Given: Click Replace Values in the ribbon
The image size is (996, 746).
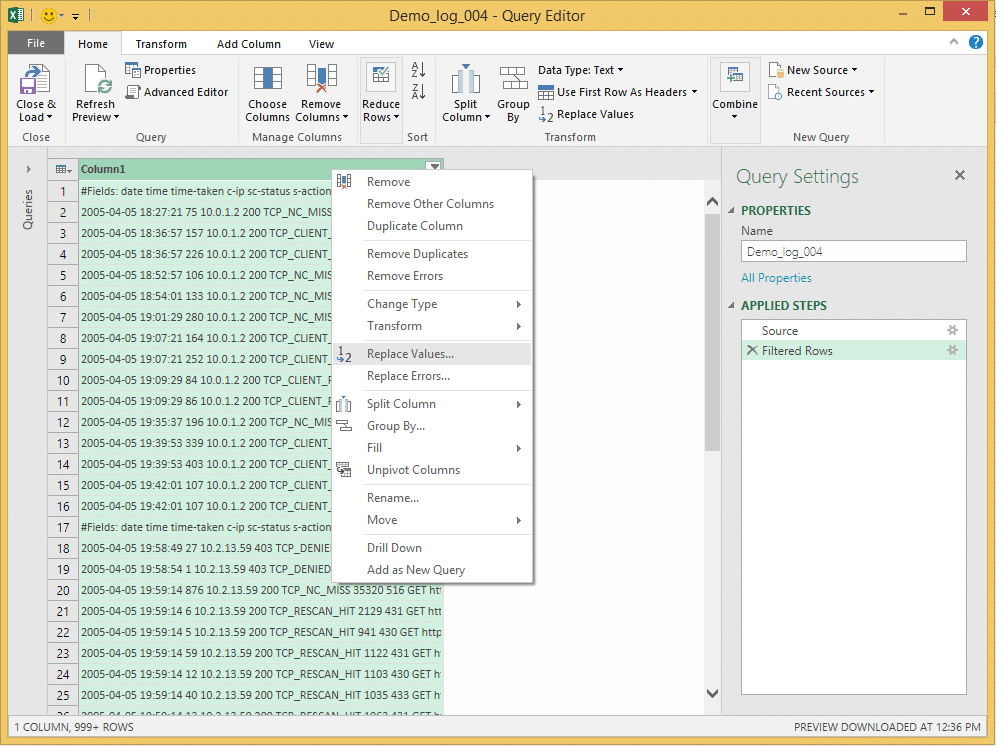Looking at the screenshot, I should click(586, 114).
